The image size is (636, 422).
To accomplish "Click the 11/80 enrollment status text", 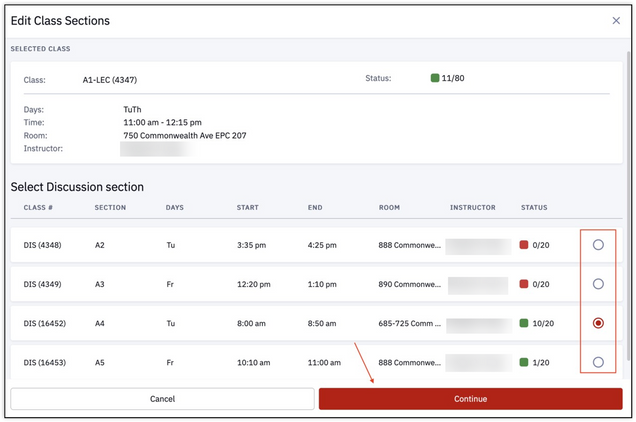I will pyautogui.click(x=453, y=78).
